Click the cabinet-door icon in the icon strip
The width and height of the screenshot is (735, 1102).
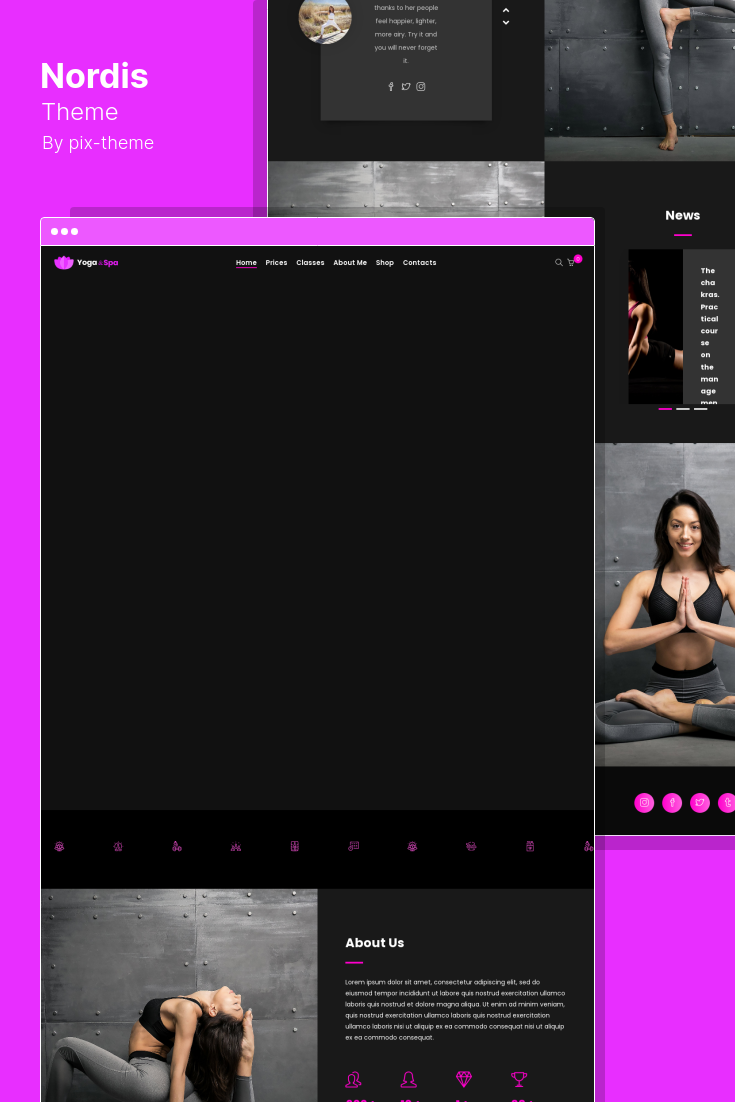[x=294, y=846]
